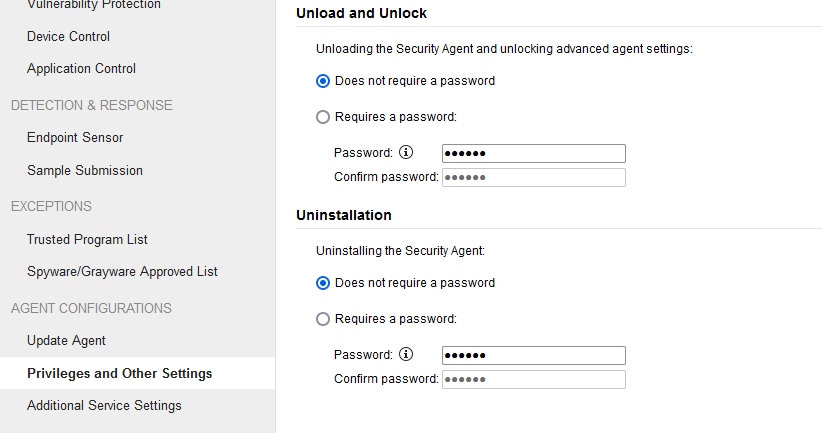The width and height of the screenshot is (822, 433).
Task: Open Additional Service Settings
Action: (x=104, y=405)
